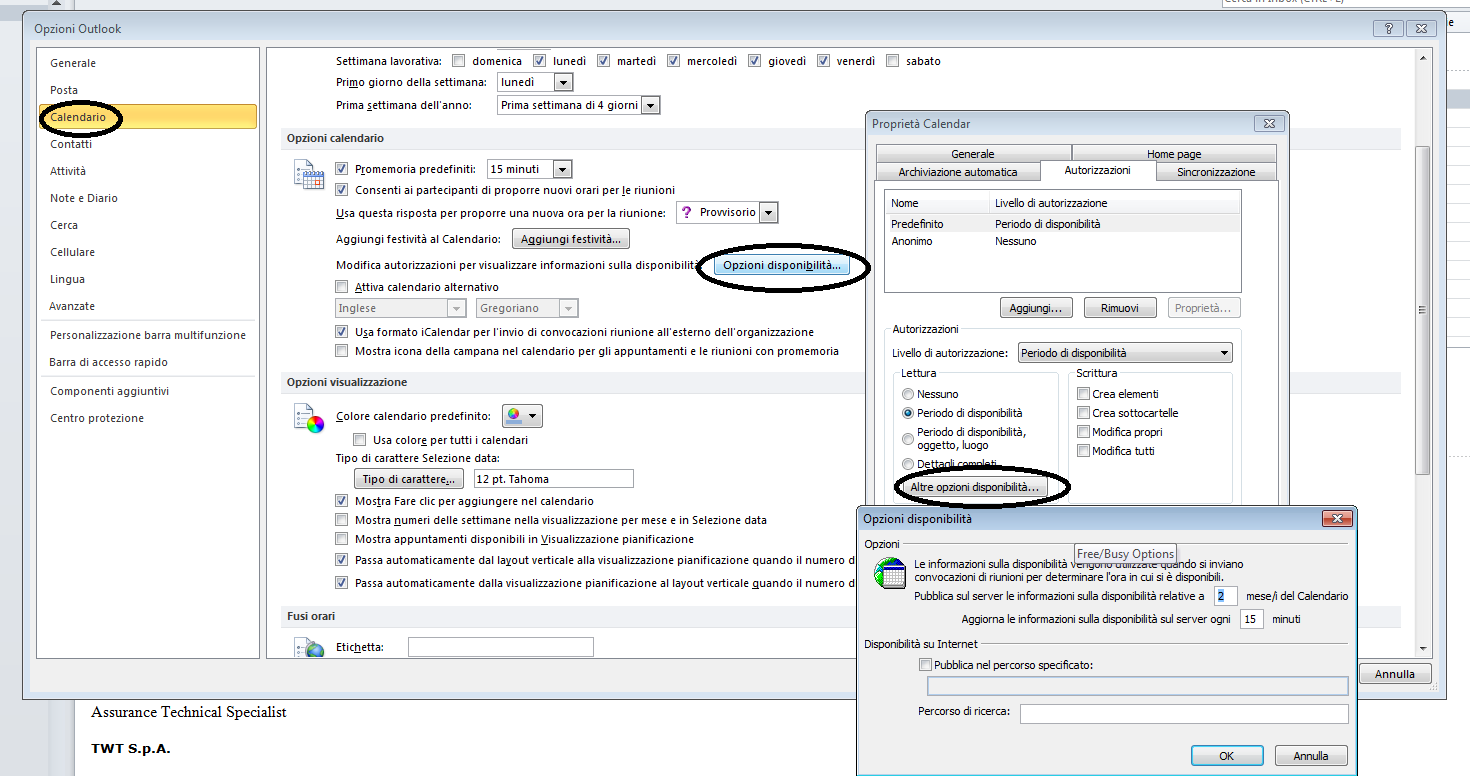Open the Provvisorio response dropdown
The height and width of the screenshot is (776, 1470).
pyautogui.click(x=769, y=213)
